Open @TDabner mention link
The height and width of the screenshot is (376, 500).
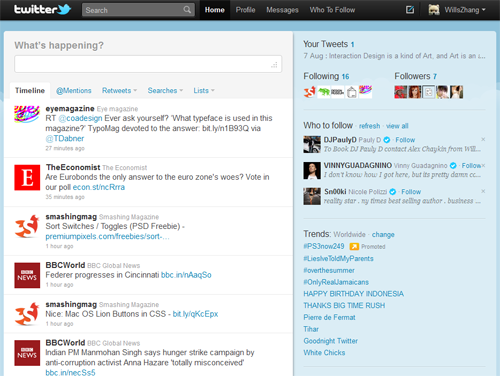click(x=65, y=139)
